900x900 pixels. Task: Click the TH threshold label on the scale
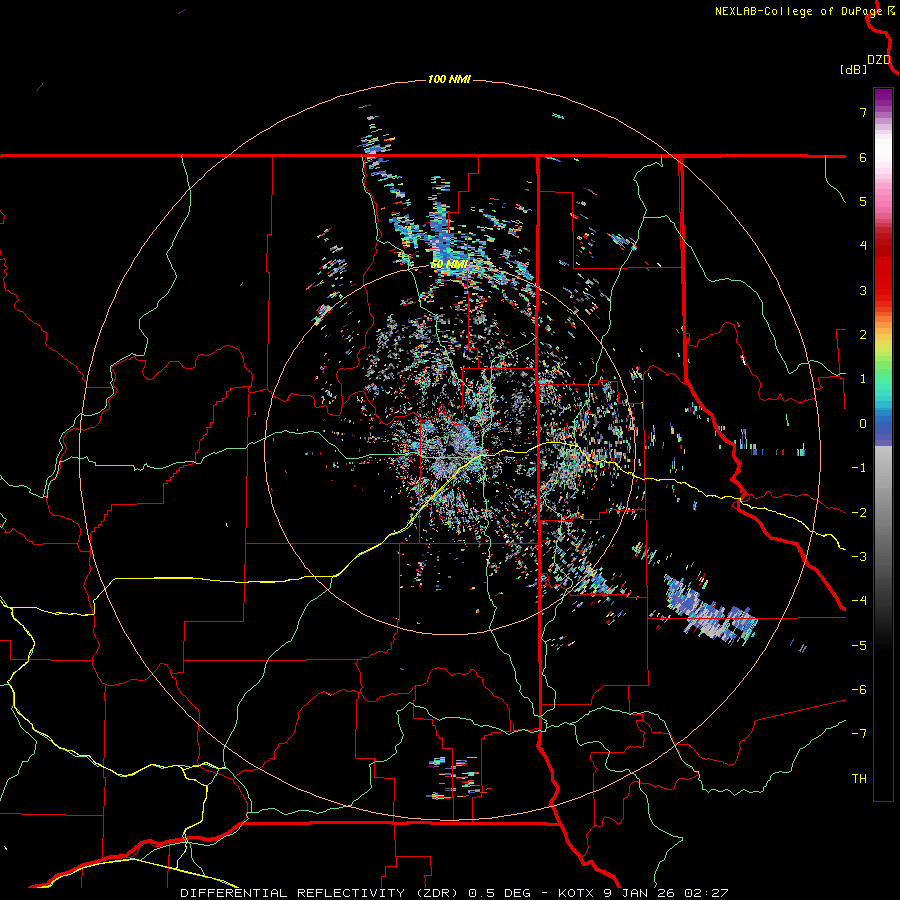coord(859,779)
